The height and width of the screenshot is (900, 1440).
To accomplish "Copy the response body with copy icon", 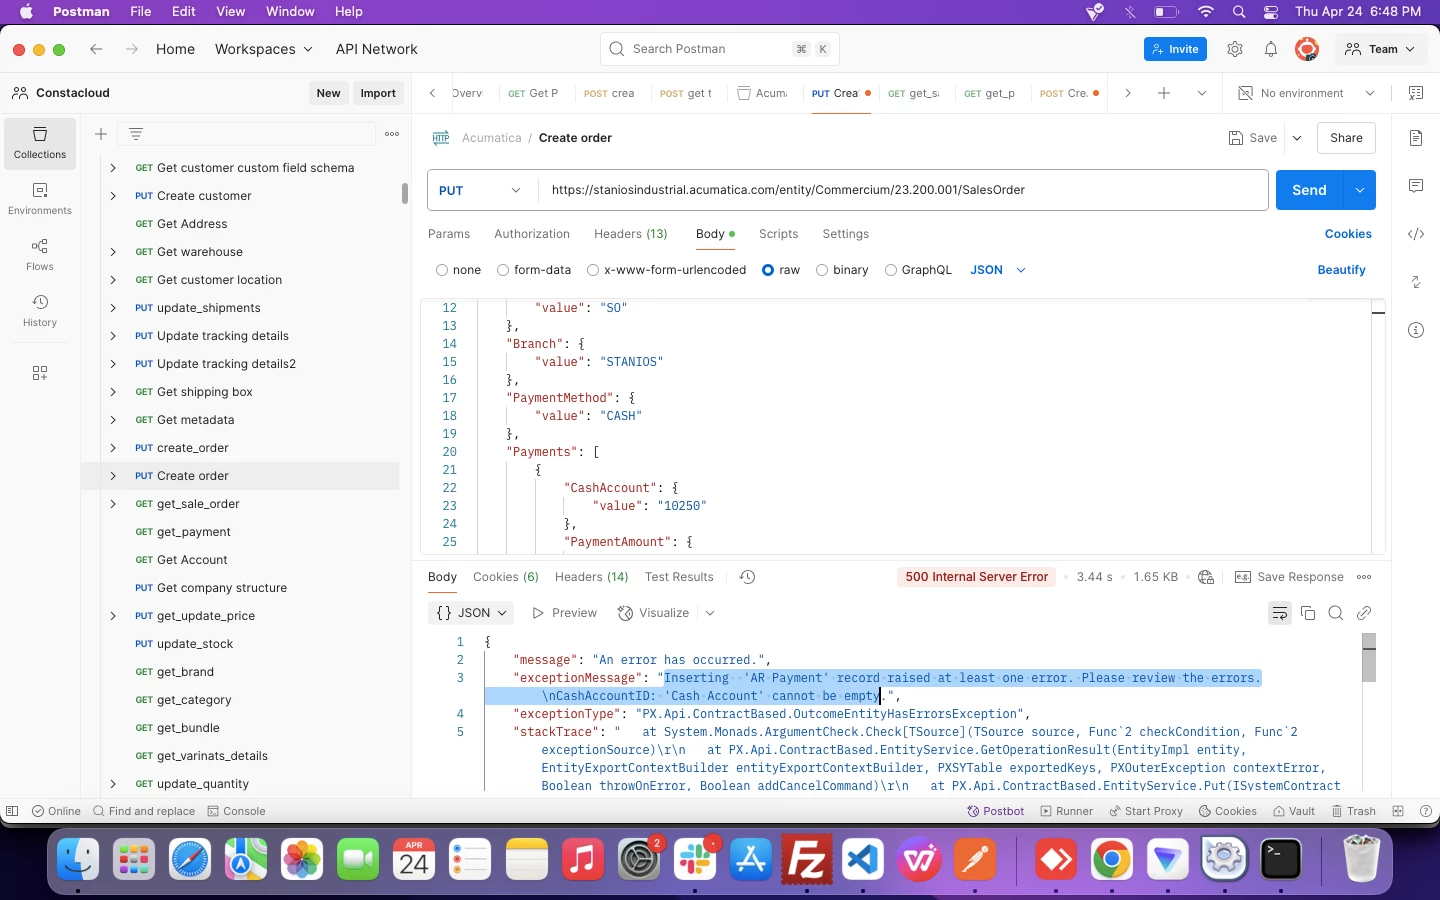I will tap(1308, 613).
